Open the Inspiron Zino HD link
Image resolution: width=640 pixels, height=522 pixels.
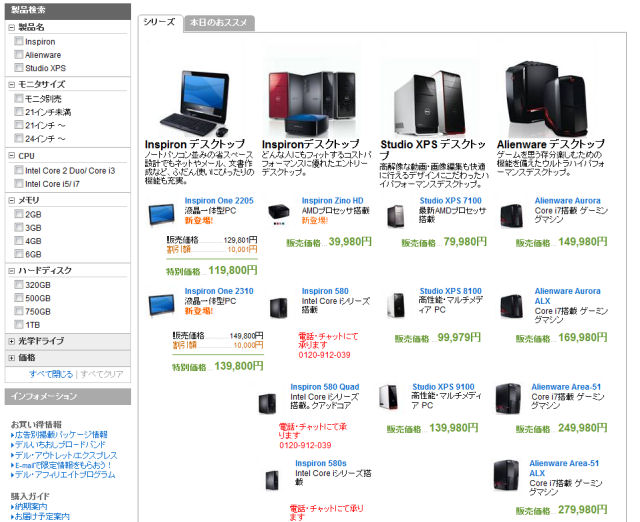(332, 201)
